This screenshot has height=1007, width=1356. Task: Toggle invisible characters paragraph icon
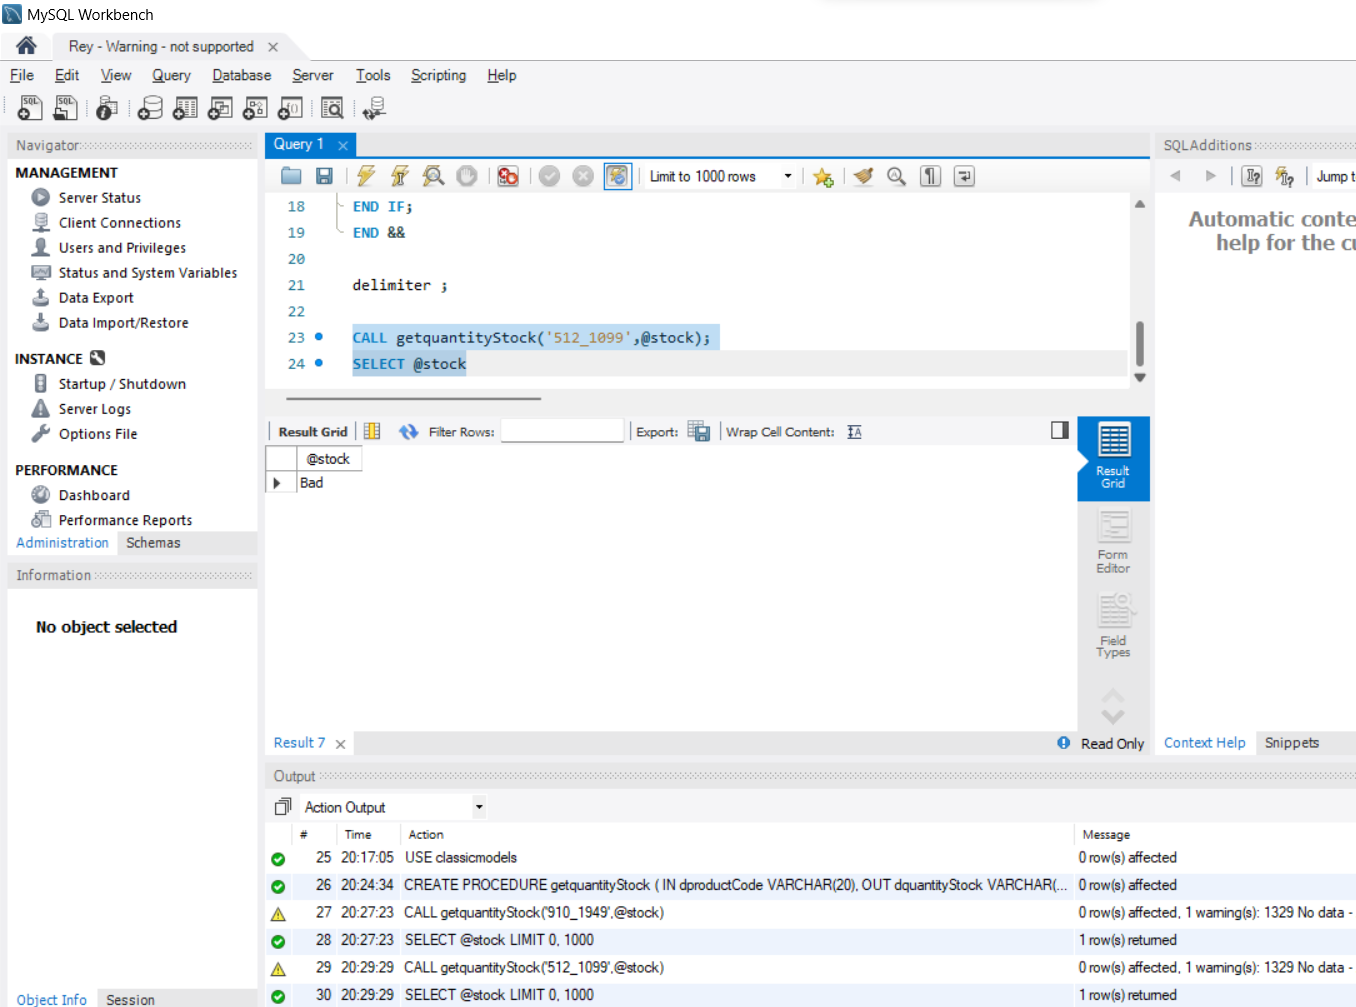coord(931,176)
